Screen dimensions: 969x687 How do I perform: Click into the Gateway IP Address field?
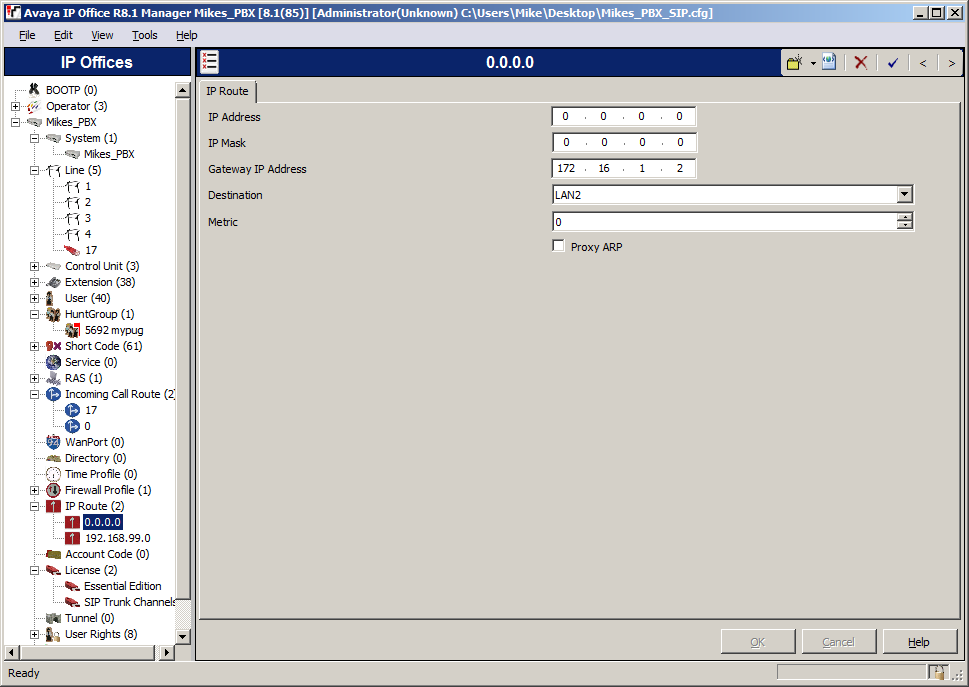click(624, 169)
